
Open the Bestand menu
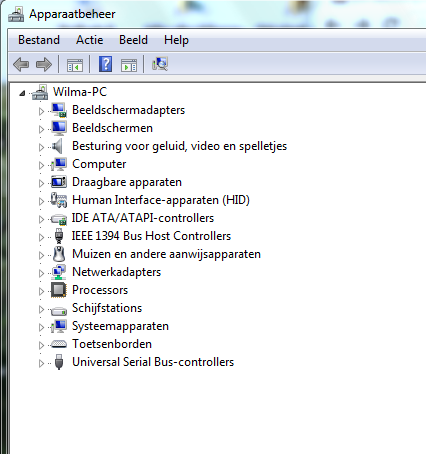click(x=39, y=40)
